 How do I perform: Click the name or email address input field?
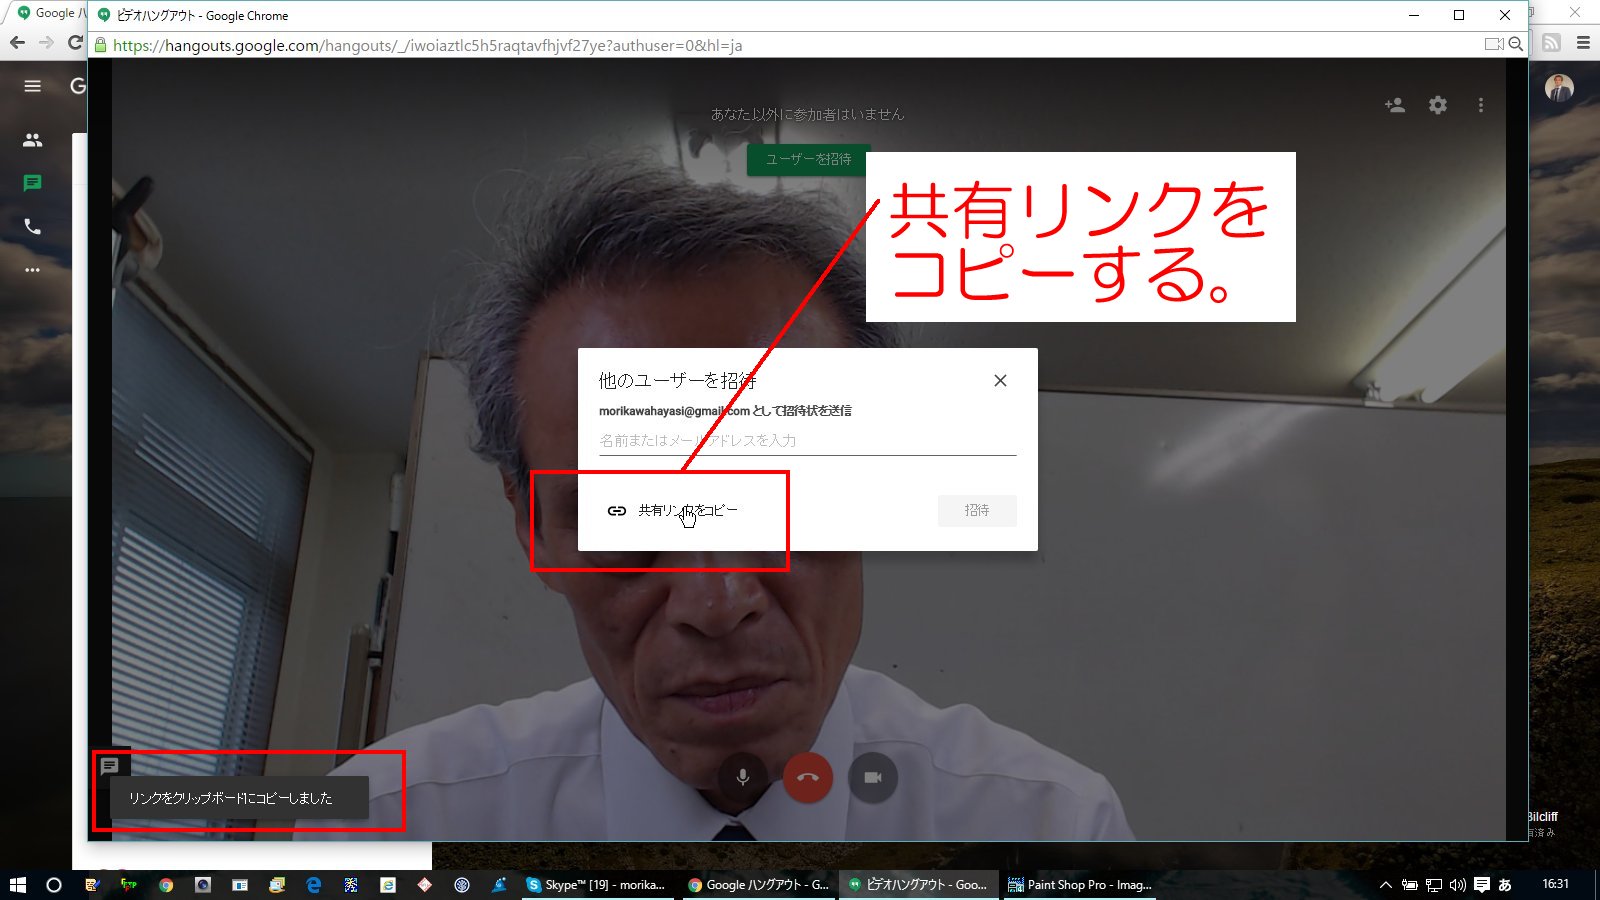click(x=807, y=440)
